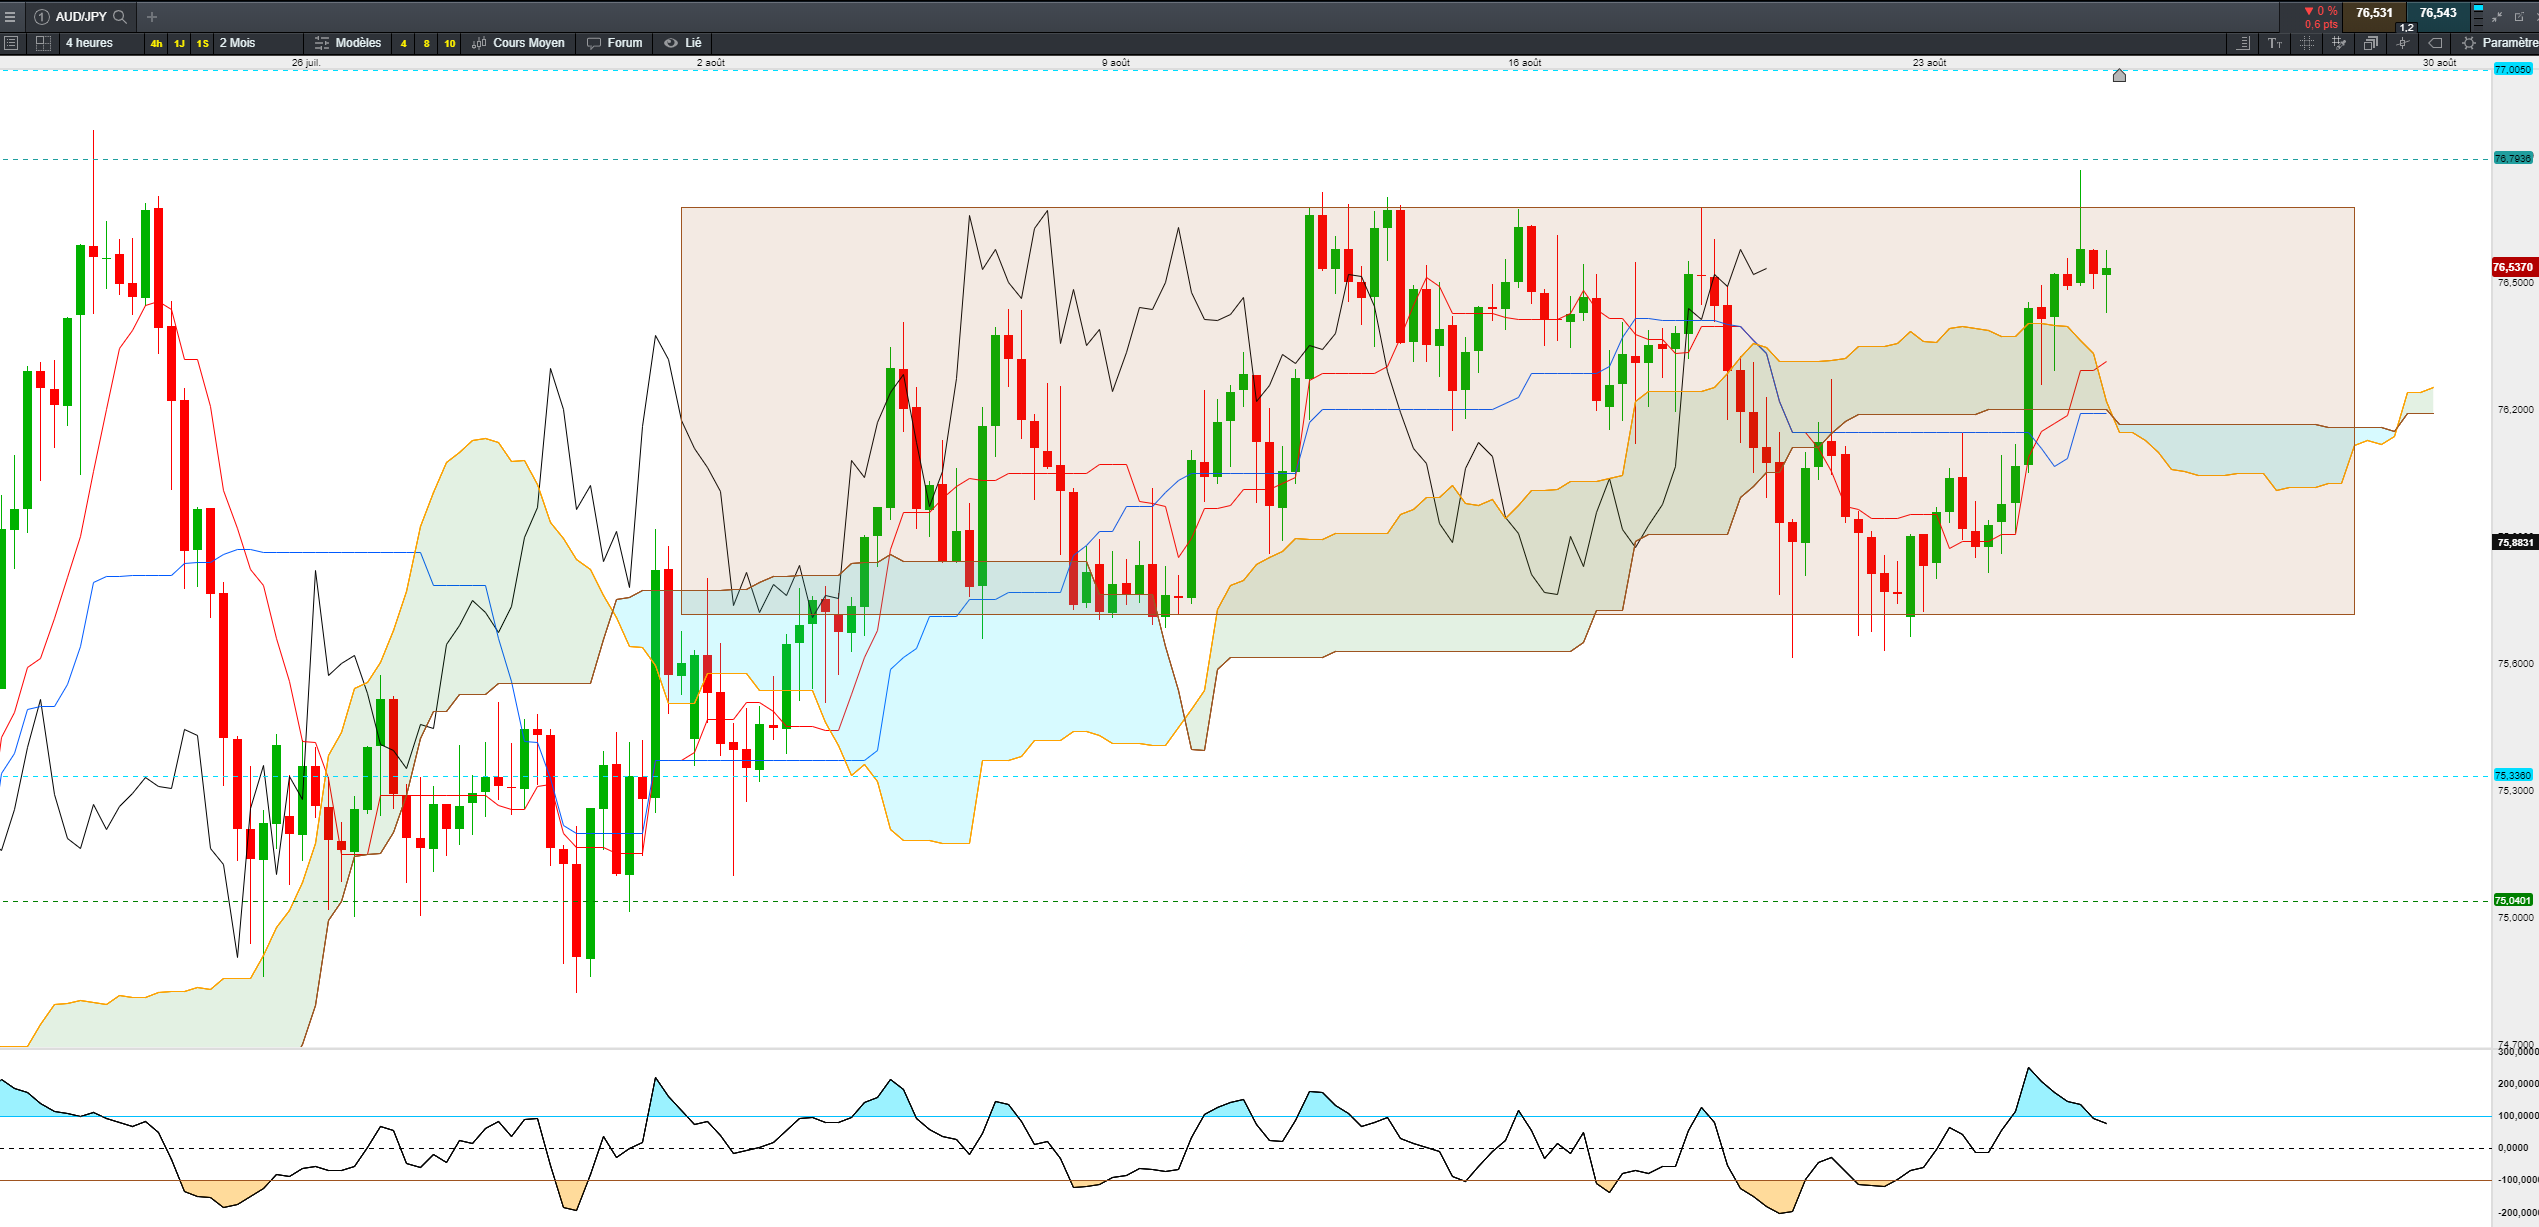Open the hamburger main menu
Image resolution: width=2539 pixels, height=1227 pixels.
10,16
